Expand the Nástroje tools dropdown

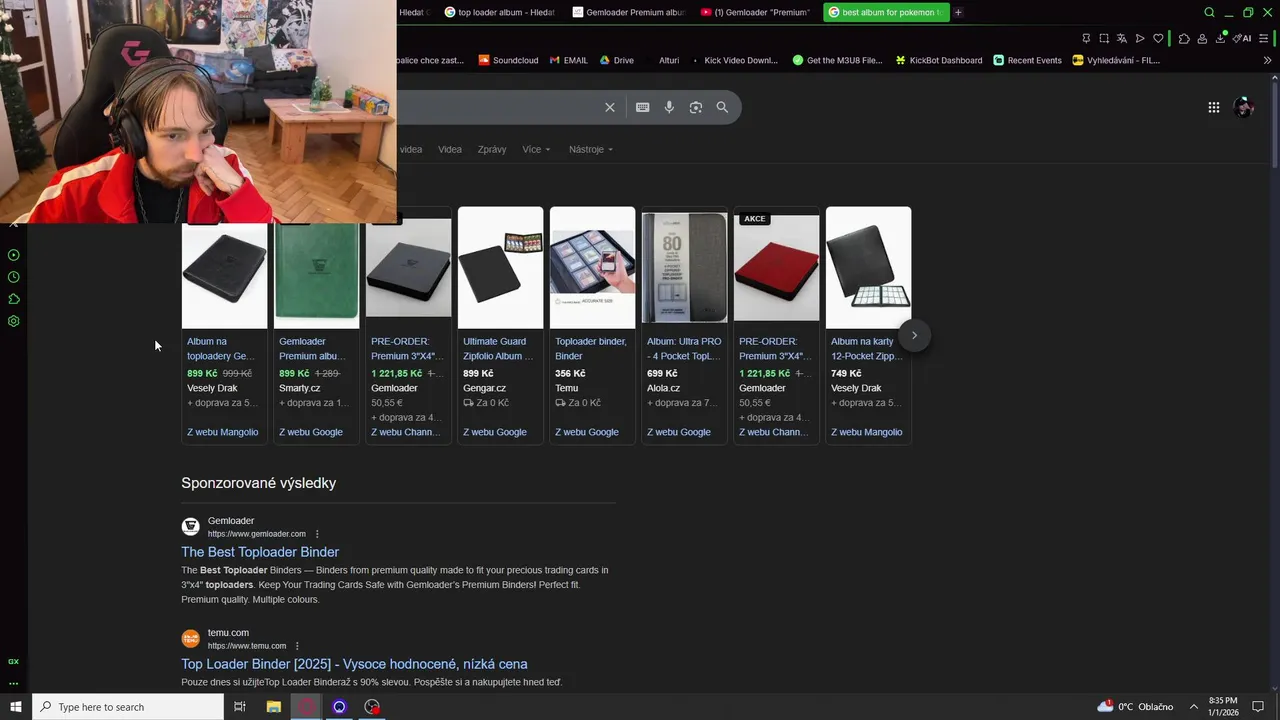coord(591,149)
